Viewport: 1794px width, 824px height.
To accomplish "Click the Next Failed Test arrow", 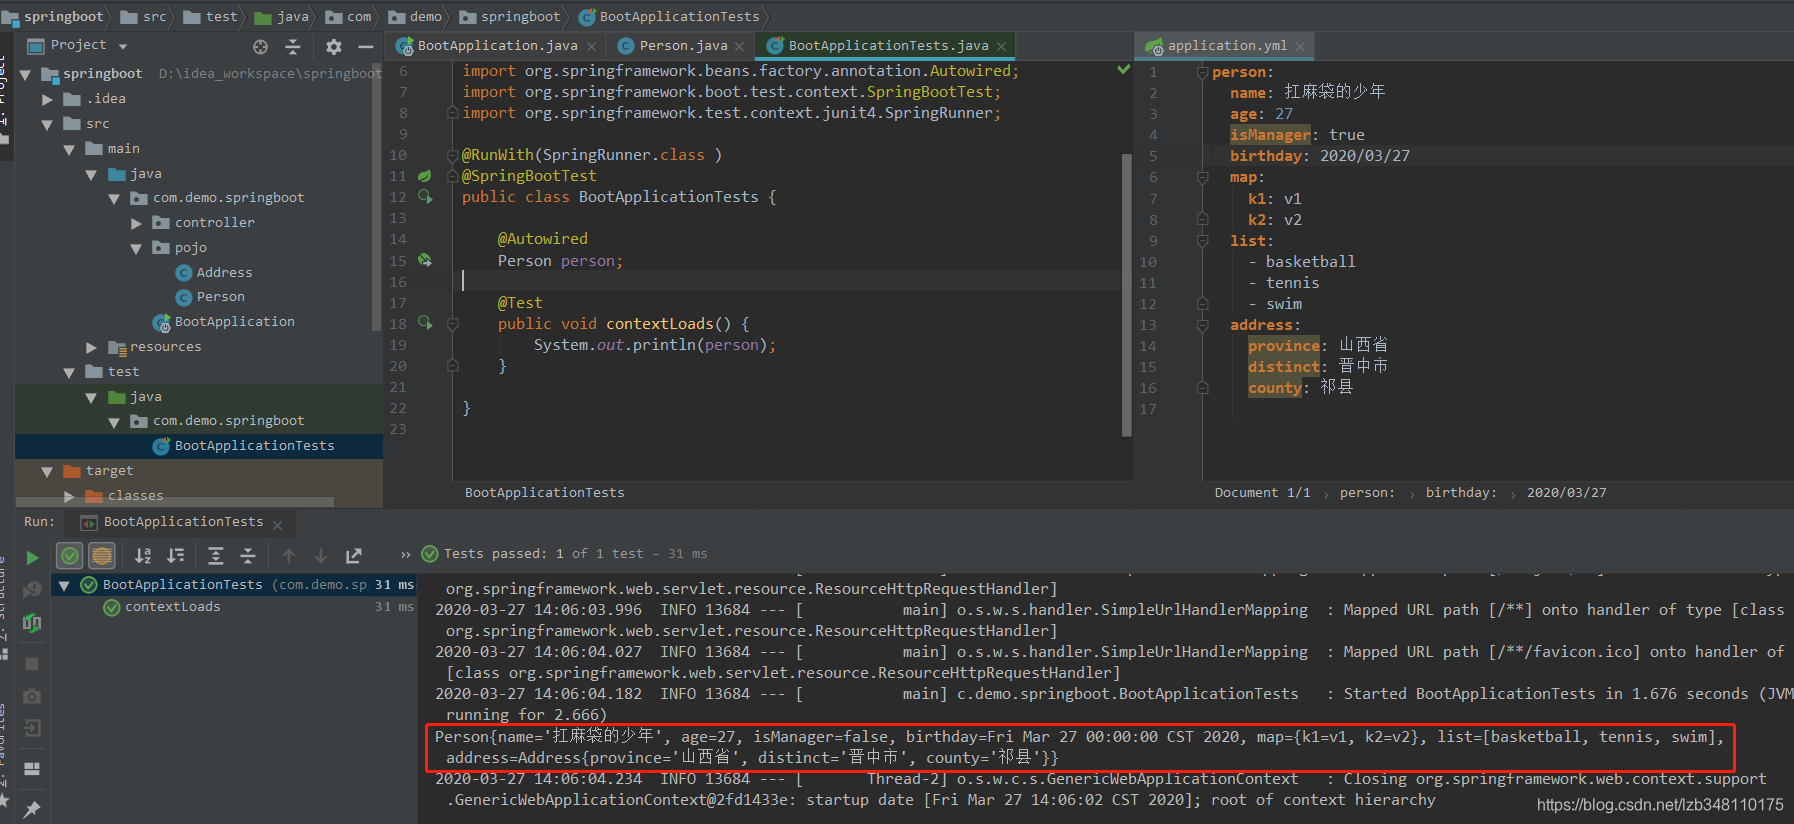I will coord(321,555).
